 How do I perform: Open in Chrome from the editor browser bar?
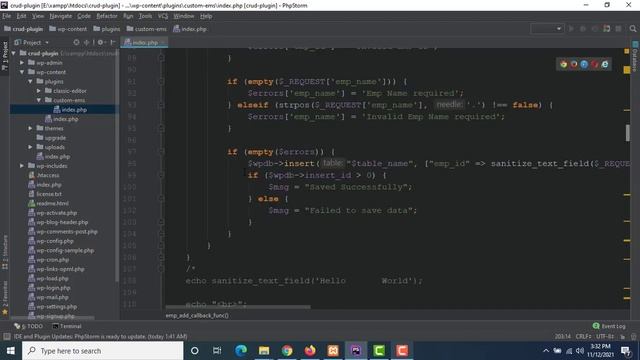point(564,64)
